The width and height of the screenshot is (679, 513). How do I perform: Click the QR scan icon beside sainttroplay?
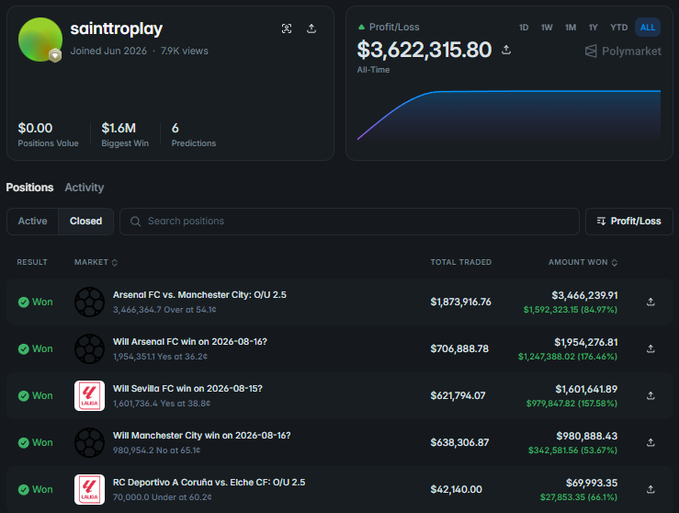tap(286, 29)
